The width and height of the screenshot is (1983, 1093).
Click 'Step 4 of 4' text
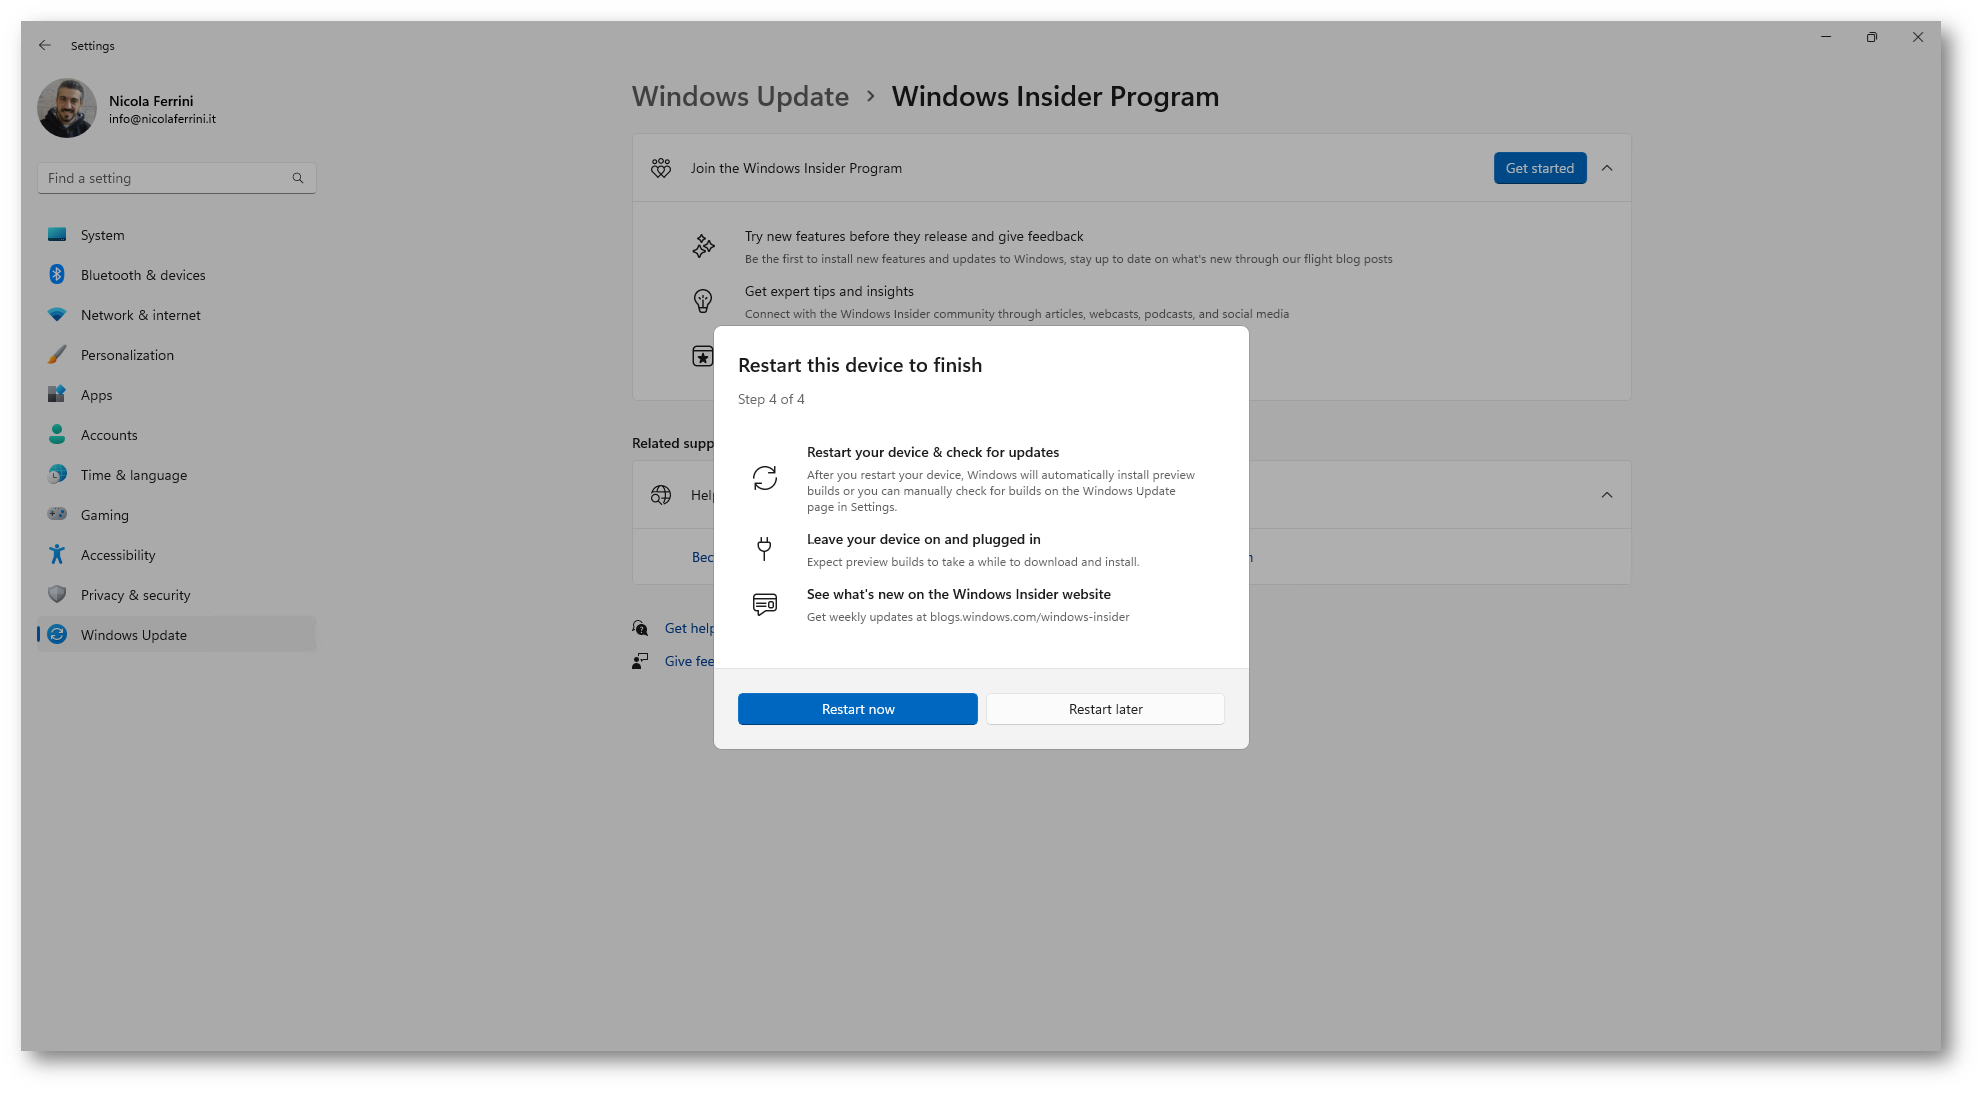pos(771,399)
